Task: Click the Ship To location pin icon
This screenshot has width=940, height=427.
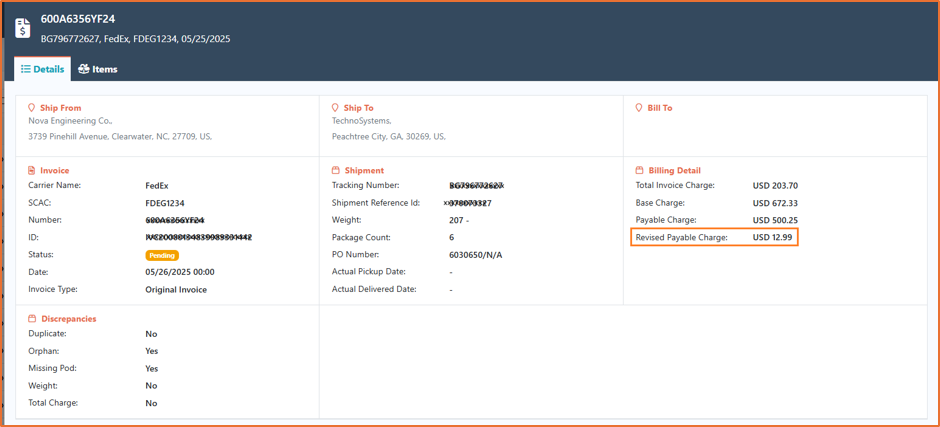Action: pyautogui.click(x=335, y=108)
